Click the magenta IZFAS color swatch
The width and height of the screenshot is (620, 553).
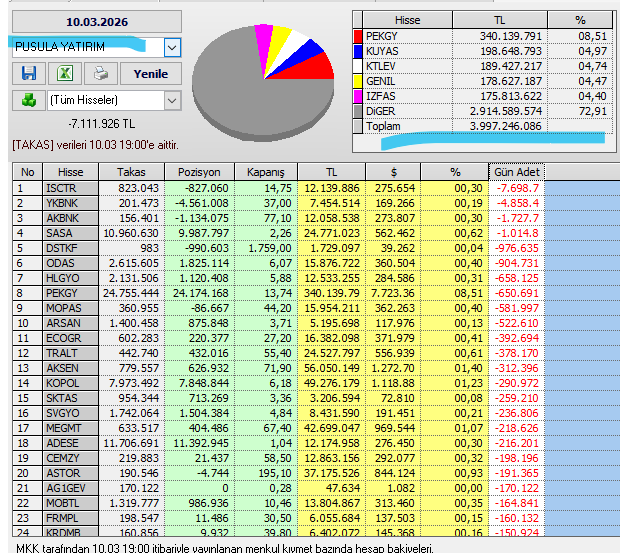(358, 96)
